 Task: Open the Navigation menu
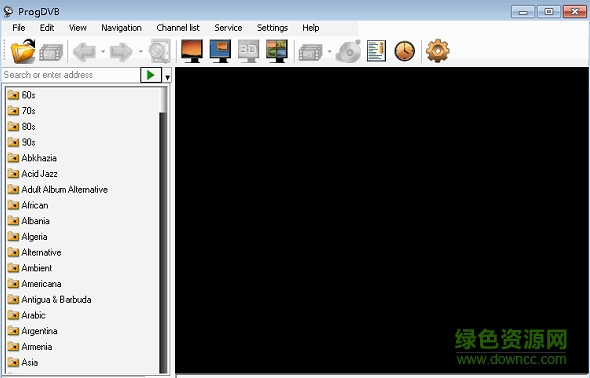point(121,28)
